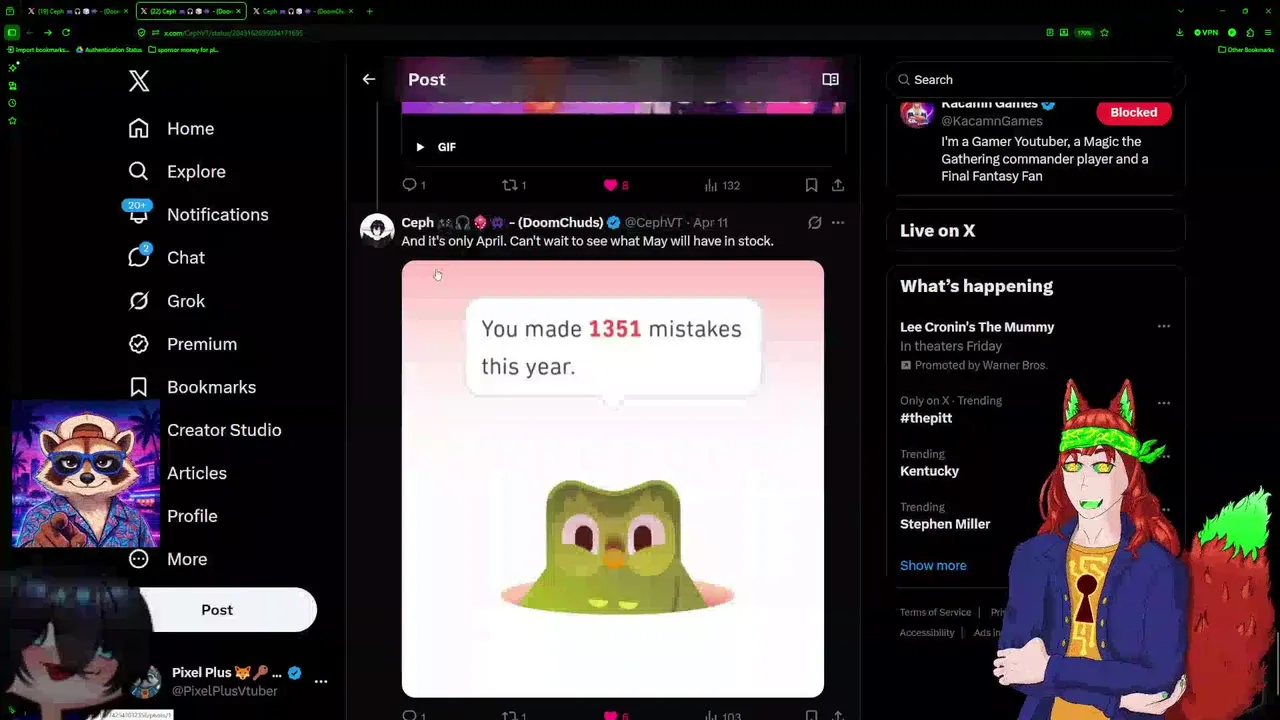
Task: Open Chat in the sidebar
Action: tap(167, 257)
